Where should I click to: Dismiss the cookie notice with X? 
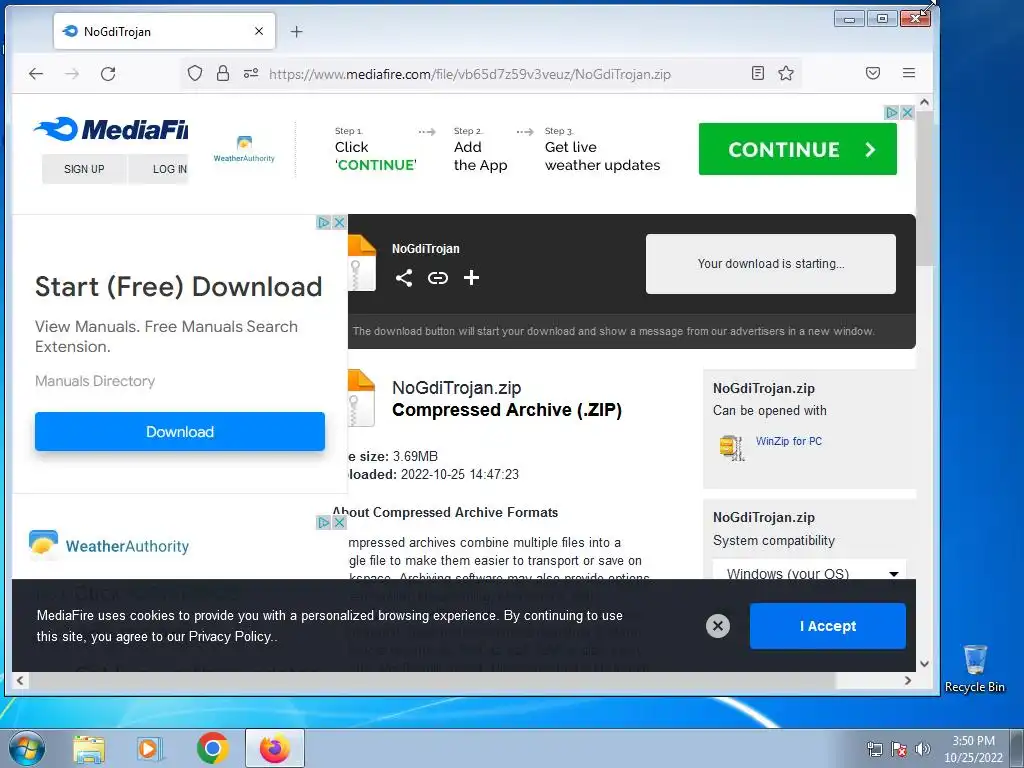click(x=718, y=626)
